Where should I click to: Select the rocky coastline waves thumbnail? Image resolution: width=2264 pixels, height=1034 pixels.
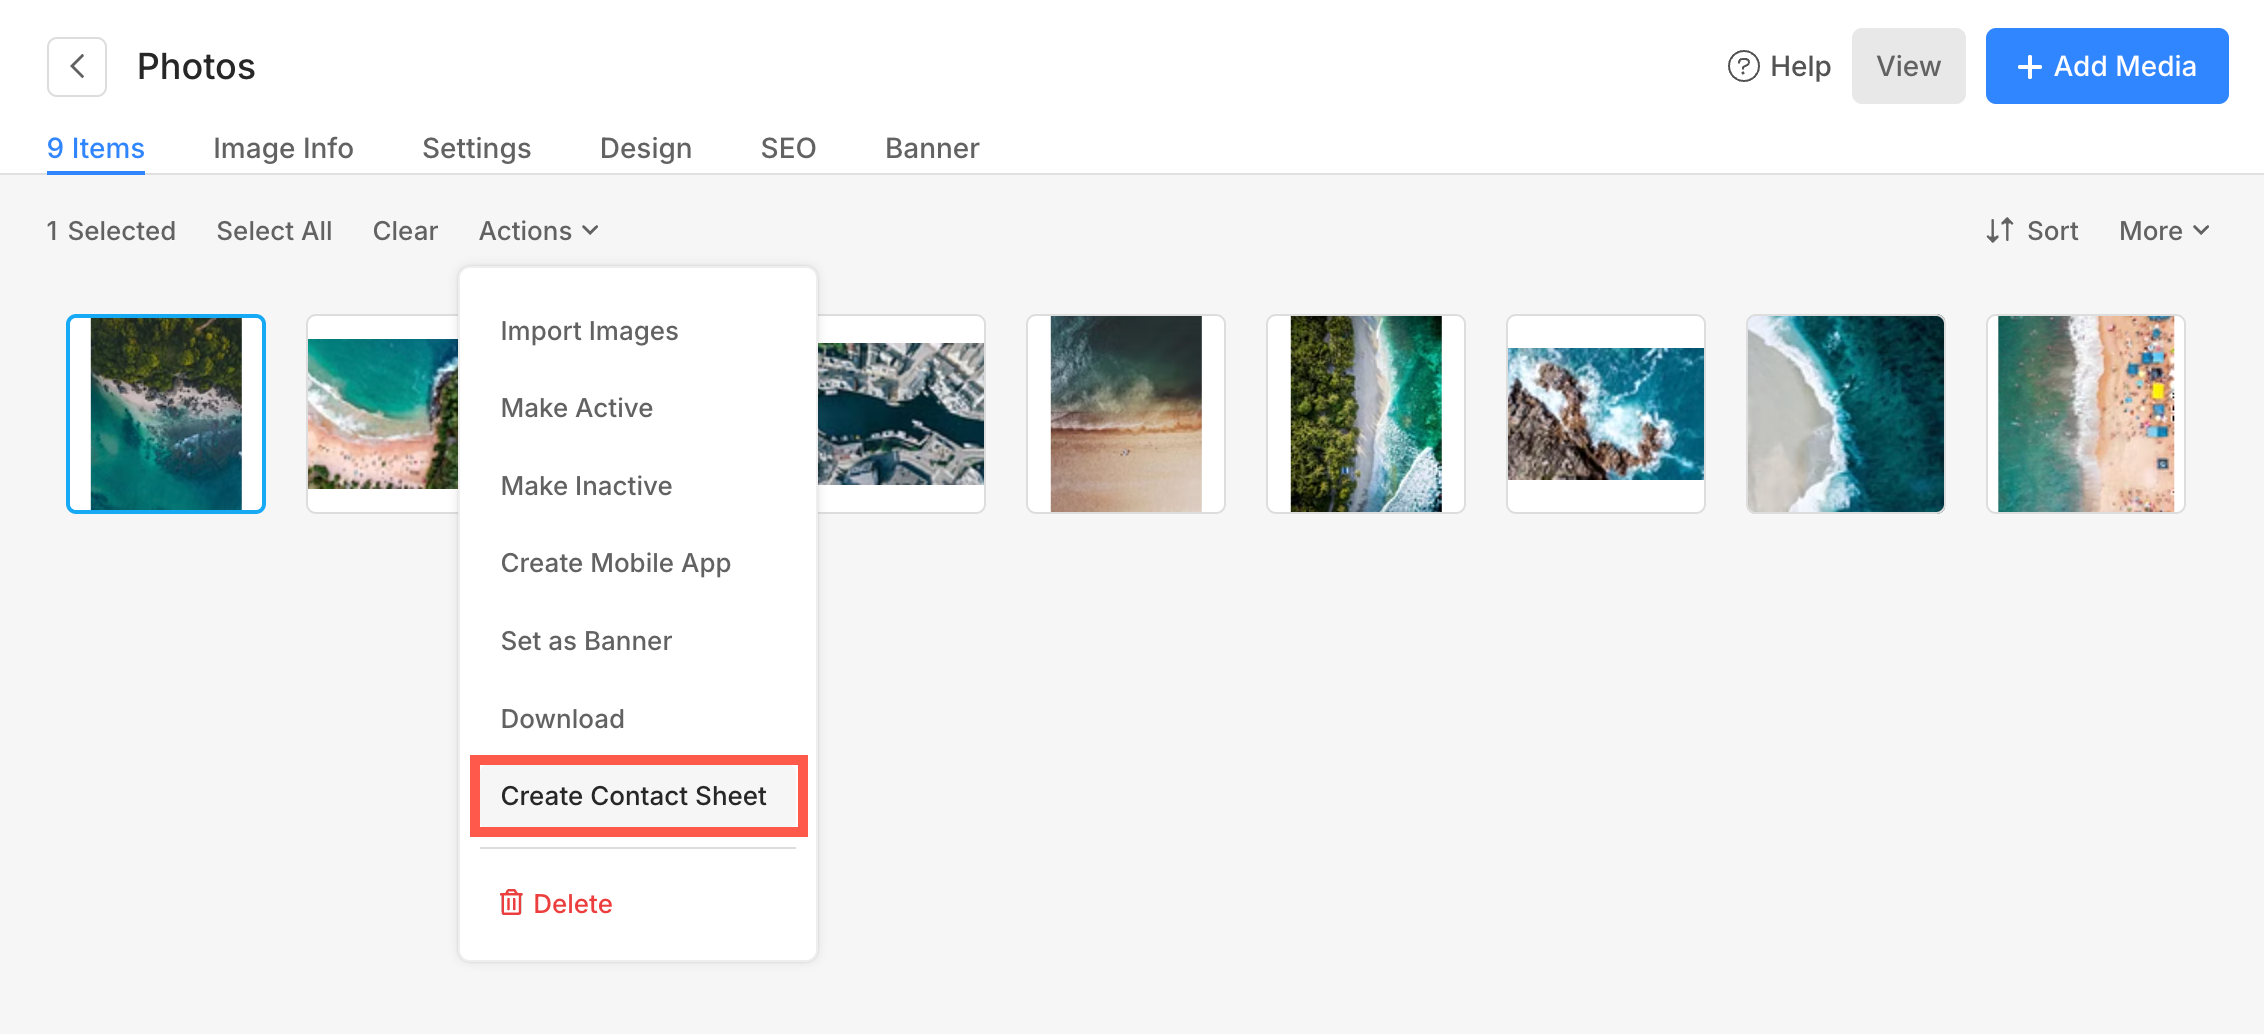point(1605,414)
